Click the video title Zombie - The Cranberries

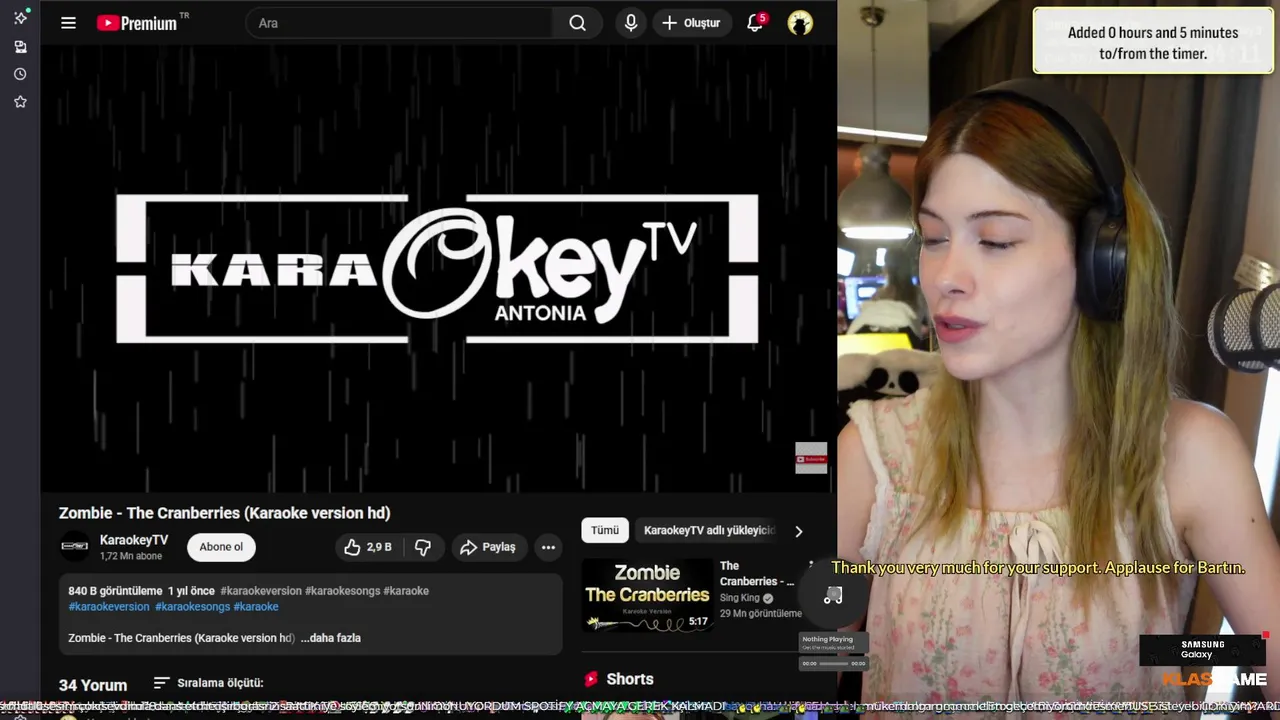pos(224,513)
